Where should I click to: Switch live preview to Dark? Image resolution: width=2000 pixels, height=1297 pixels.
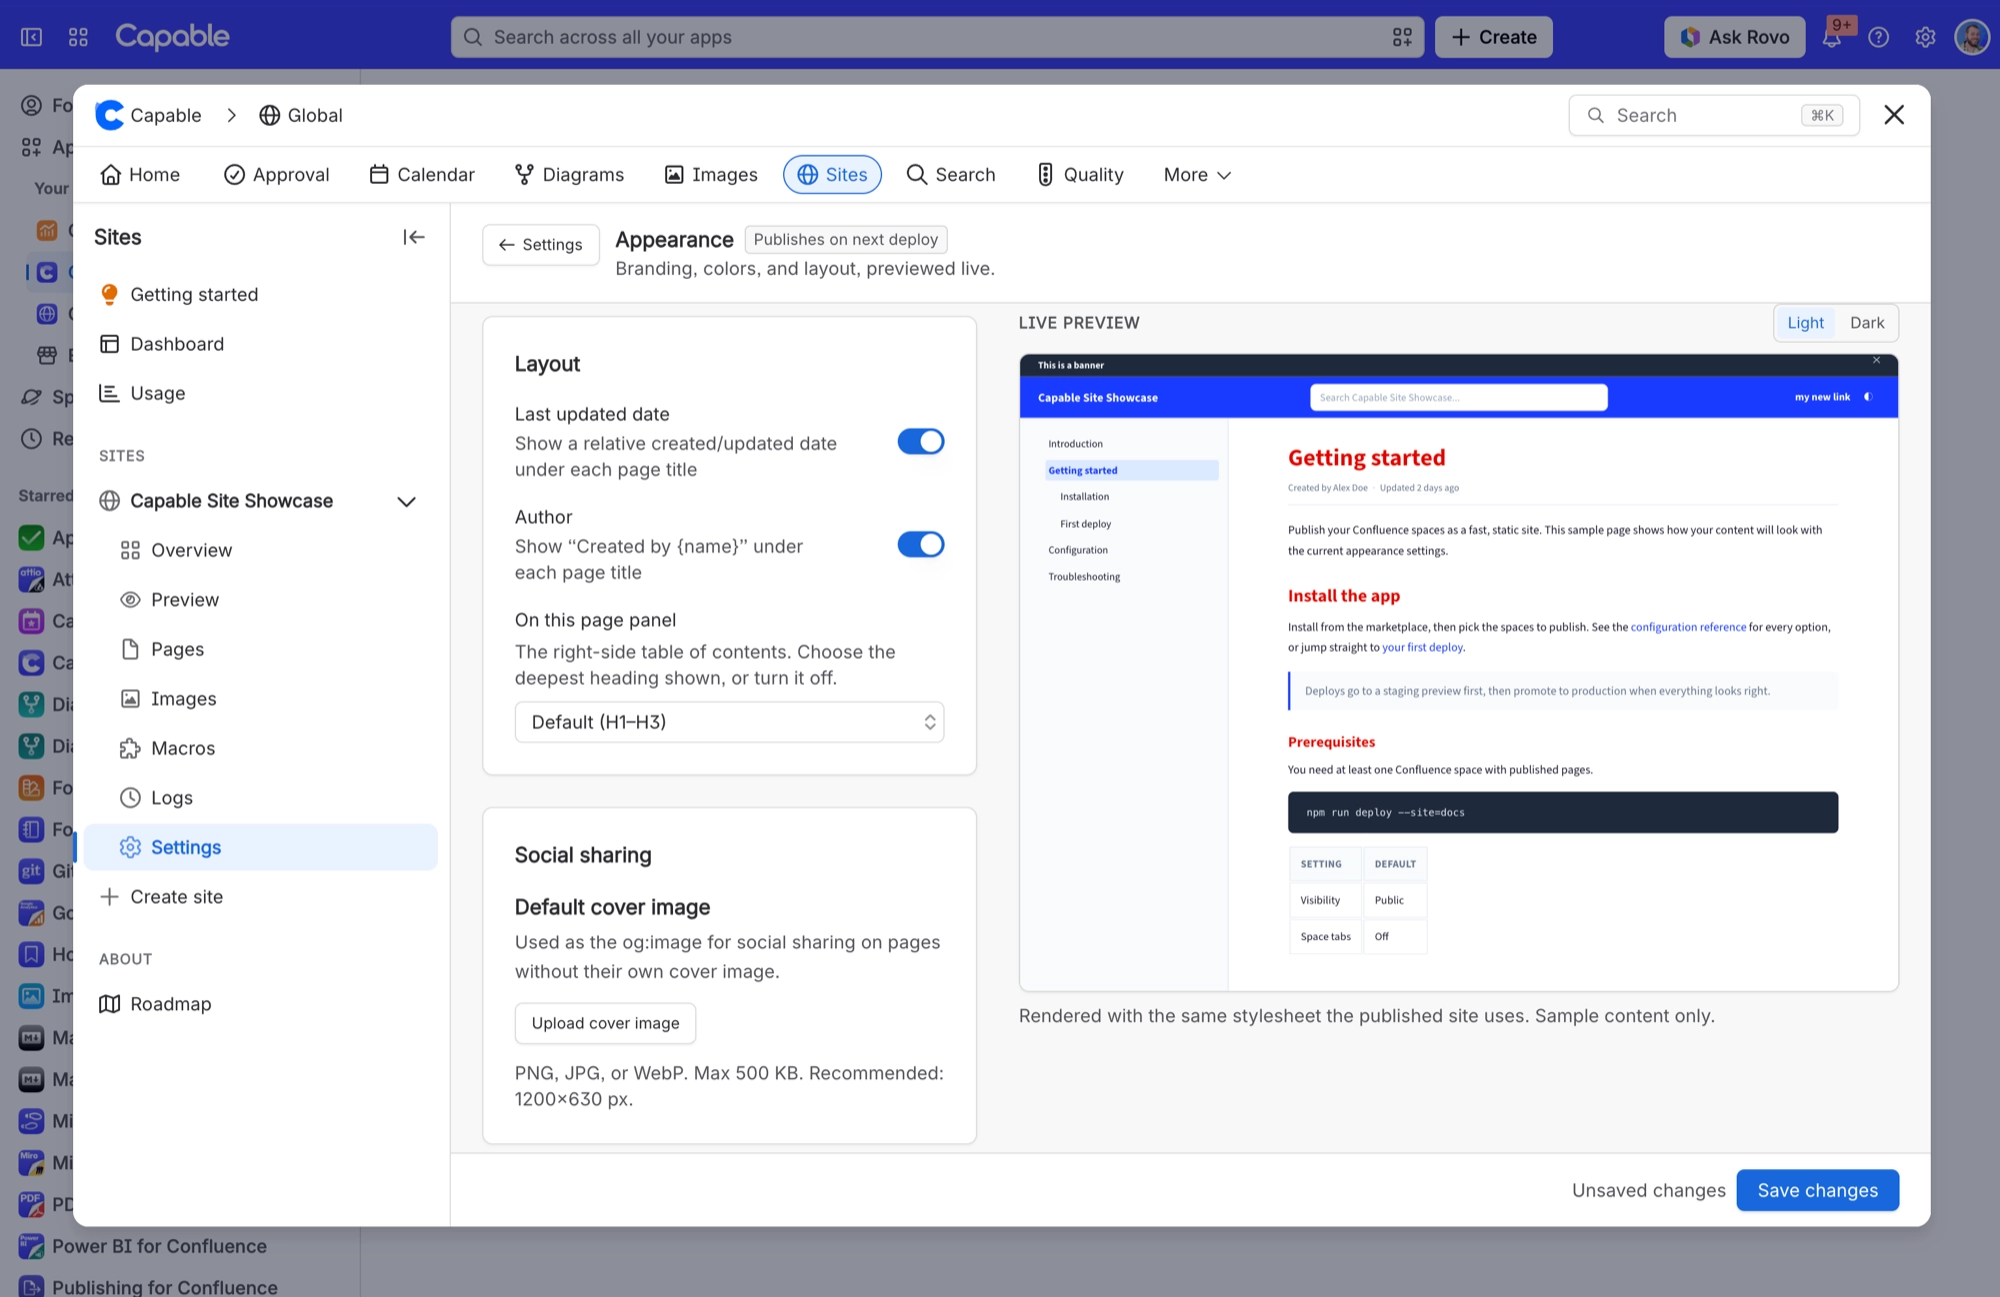click(1866, 323)
